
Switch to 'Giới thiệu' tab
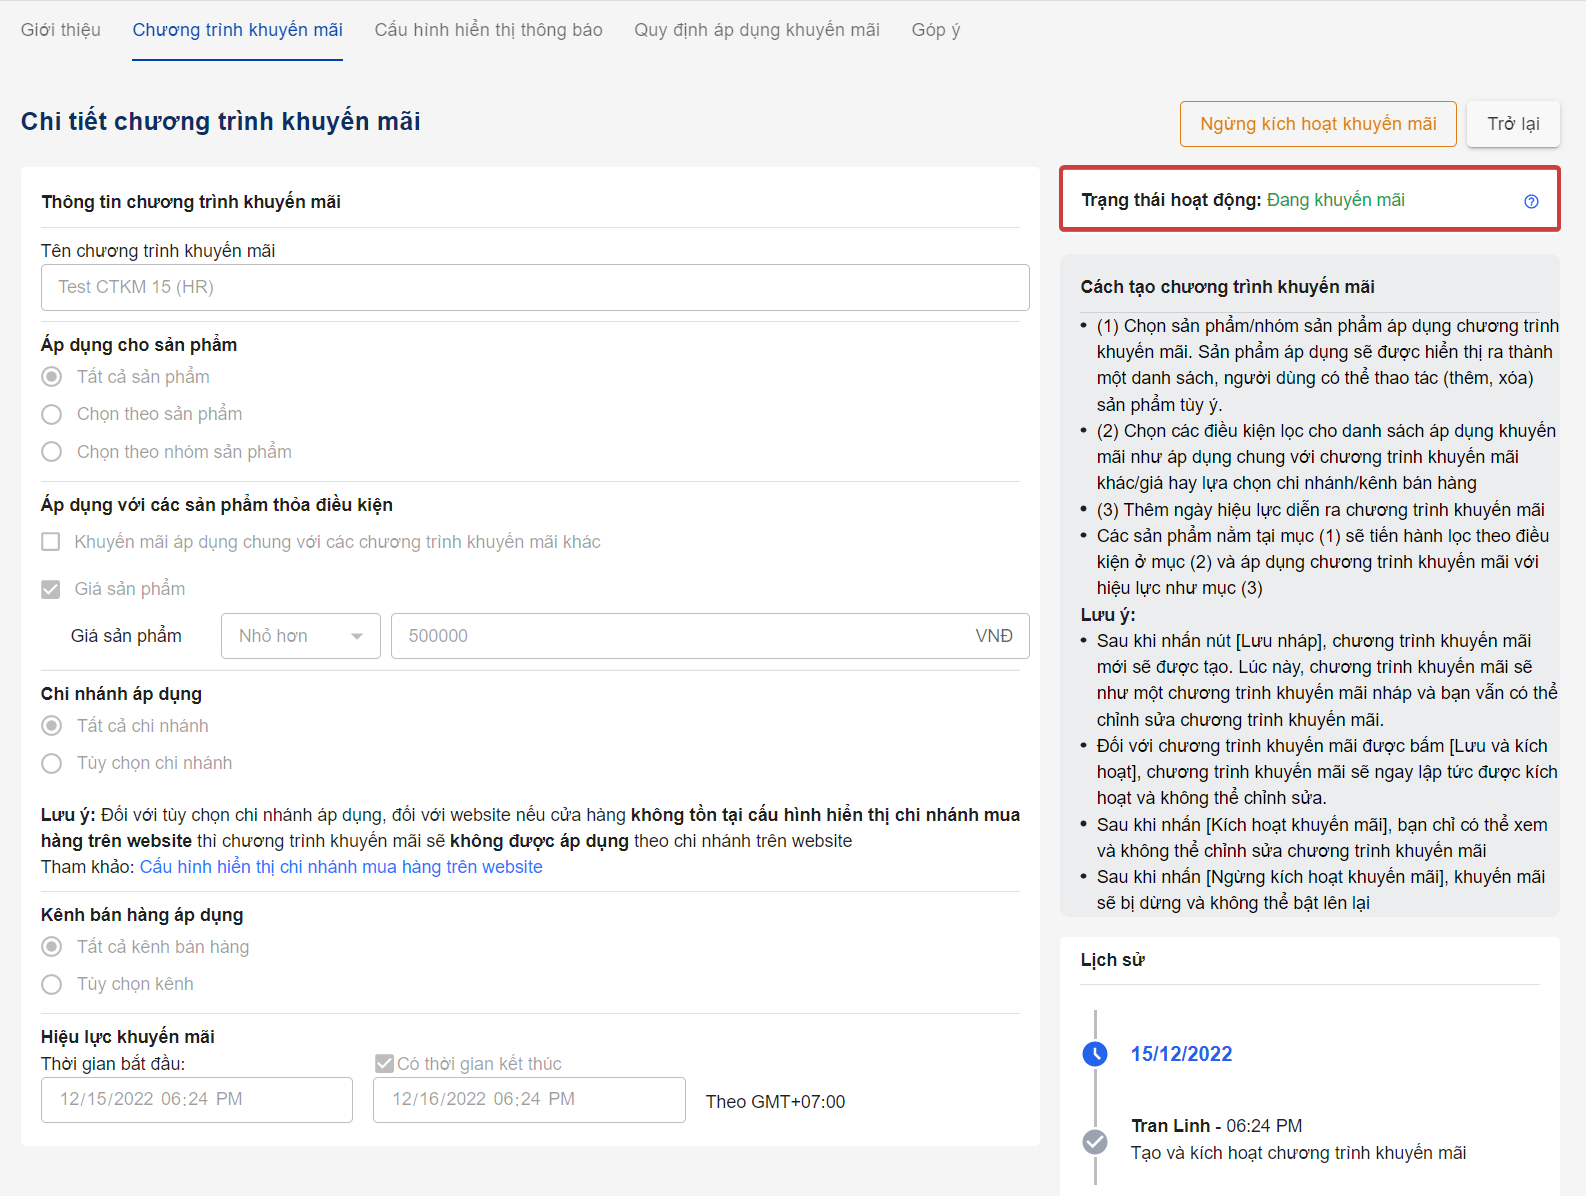pyautogui.click(x=61, y=30)
